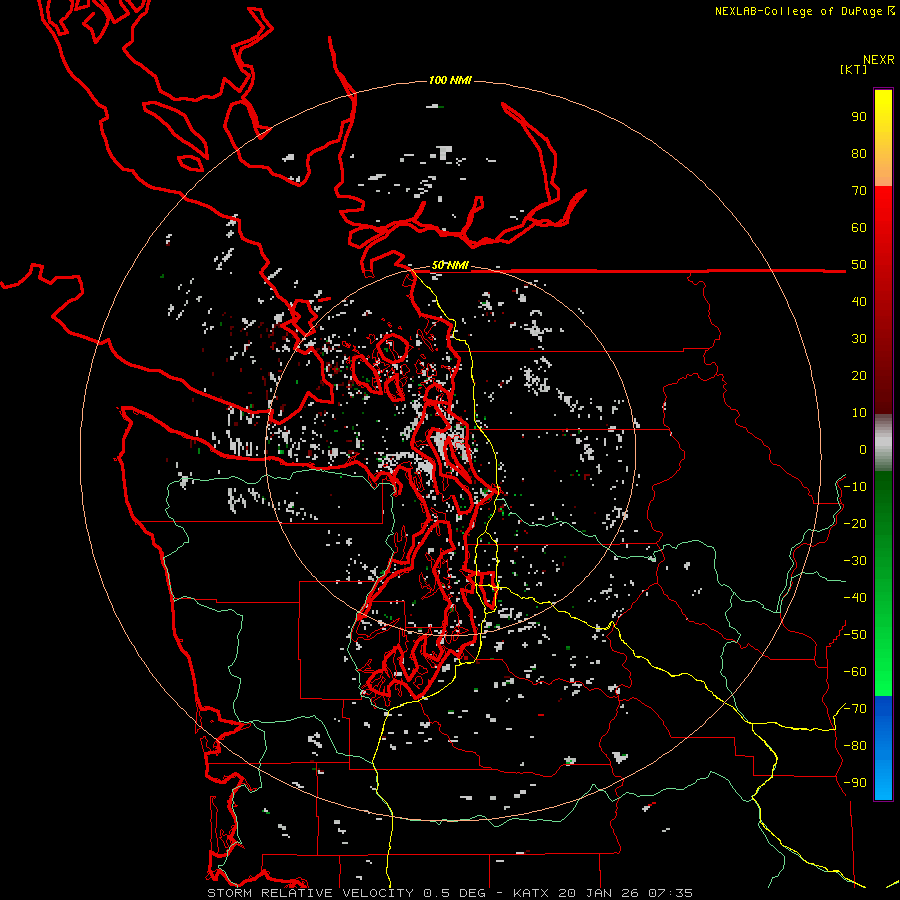Viewport: 900px width, 900px height.
Task: Click the "0.5 DEG" elevation text
Action: click(x=454, y=893)
